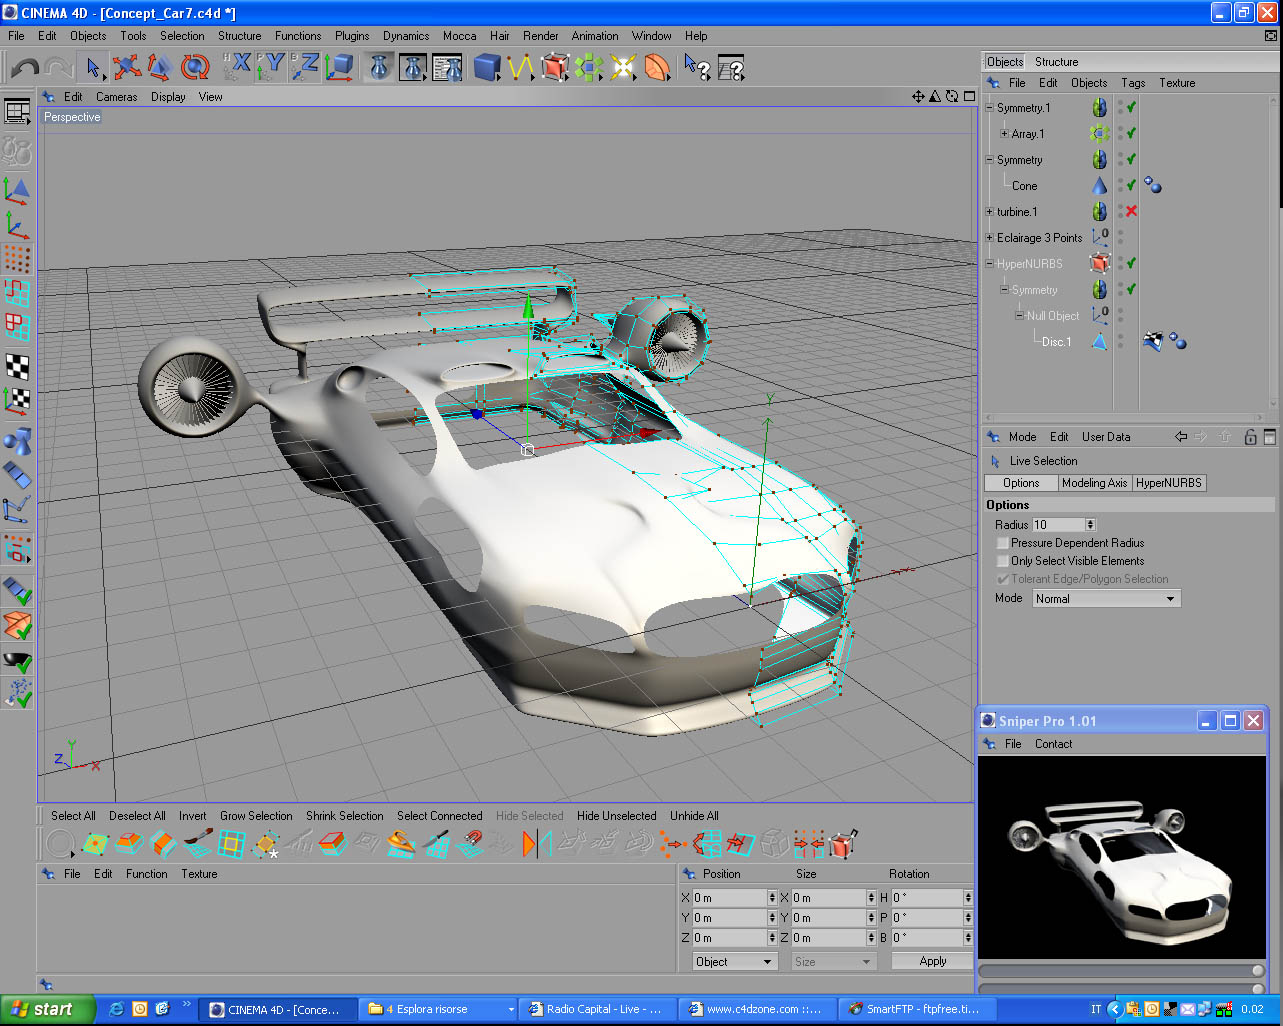Expand the turbine.1 object tree
The width and height of the screenshot is (1283, 1026).
tap(990, 211)
